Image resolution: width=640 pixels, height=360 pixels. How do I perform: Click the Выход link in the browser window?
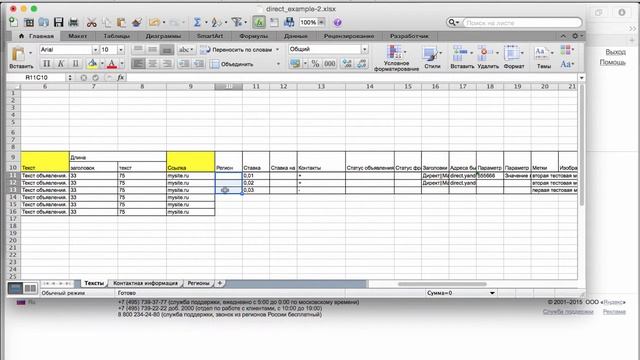[x=616, y=52]
